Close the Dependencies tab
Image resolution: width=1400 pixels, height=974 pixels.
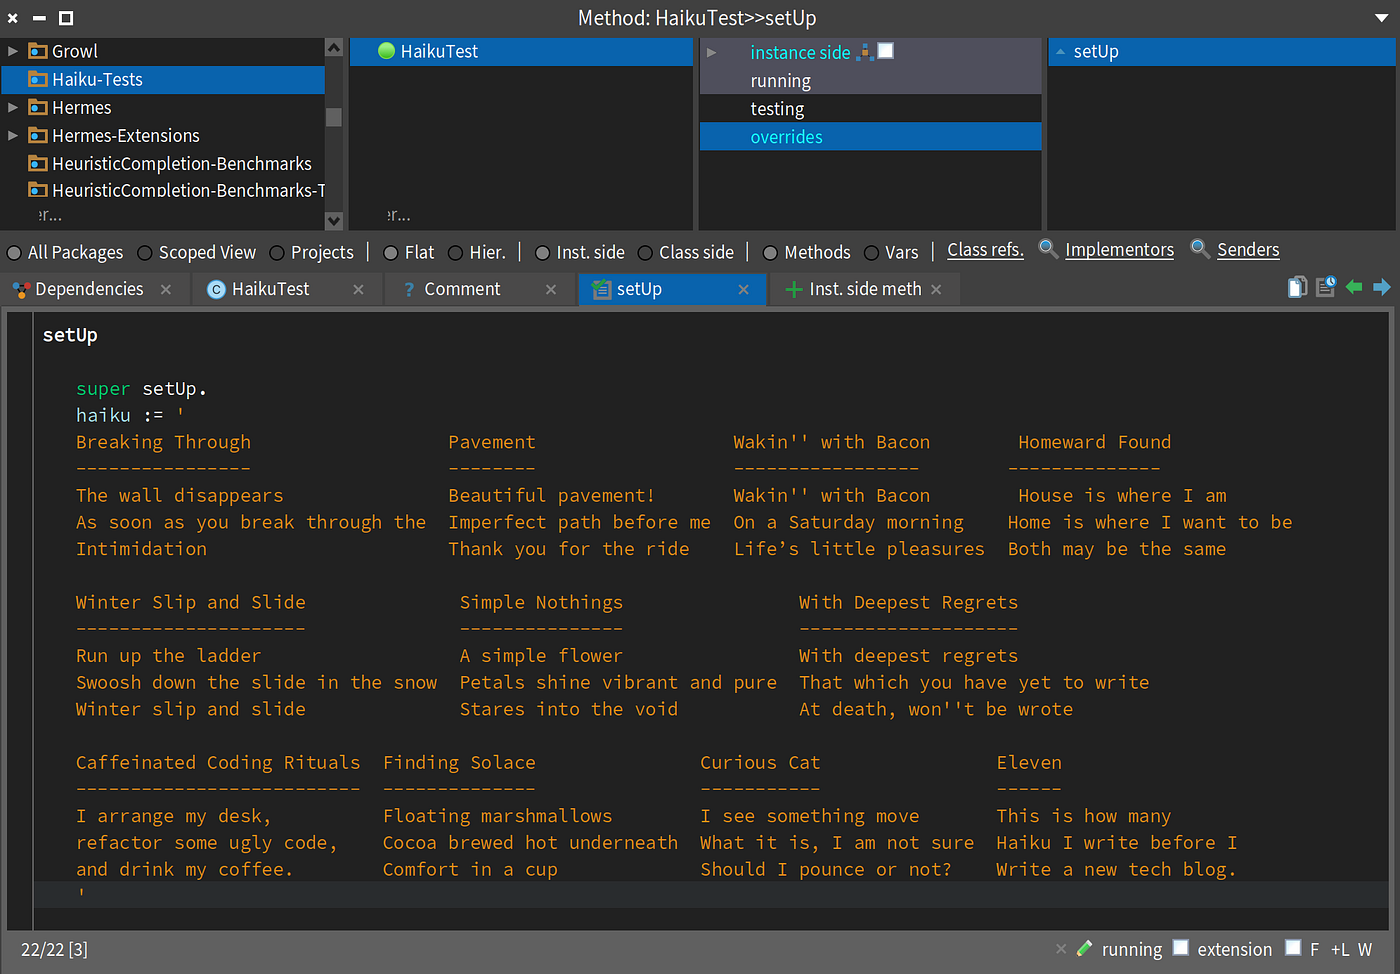[166, 289]
